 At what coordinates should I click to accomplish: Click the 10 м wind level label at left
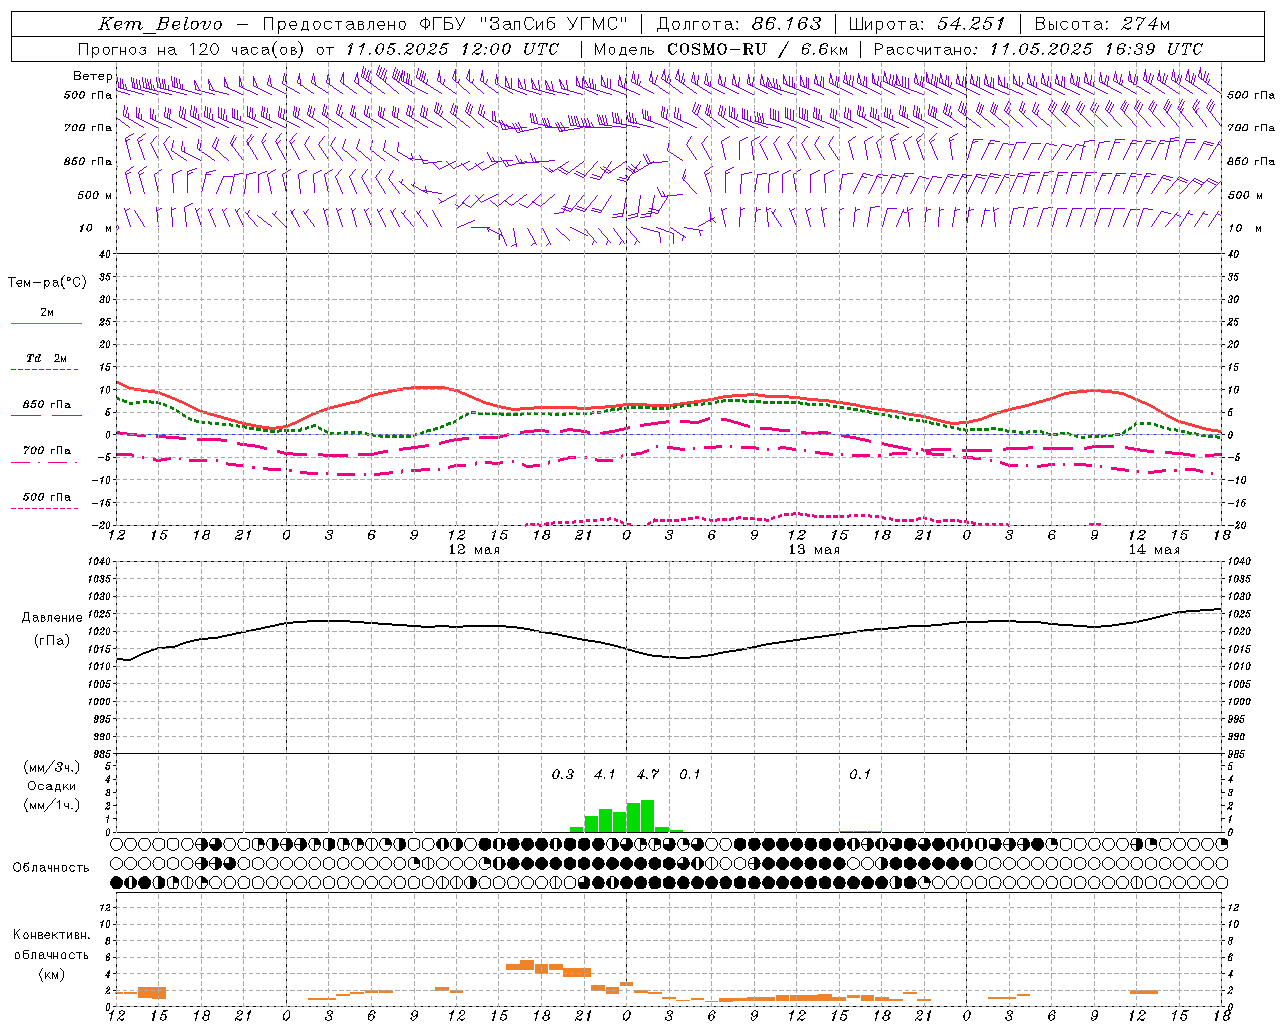[x=96, y=228]
